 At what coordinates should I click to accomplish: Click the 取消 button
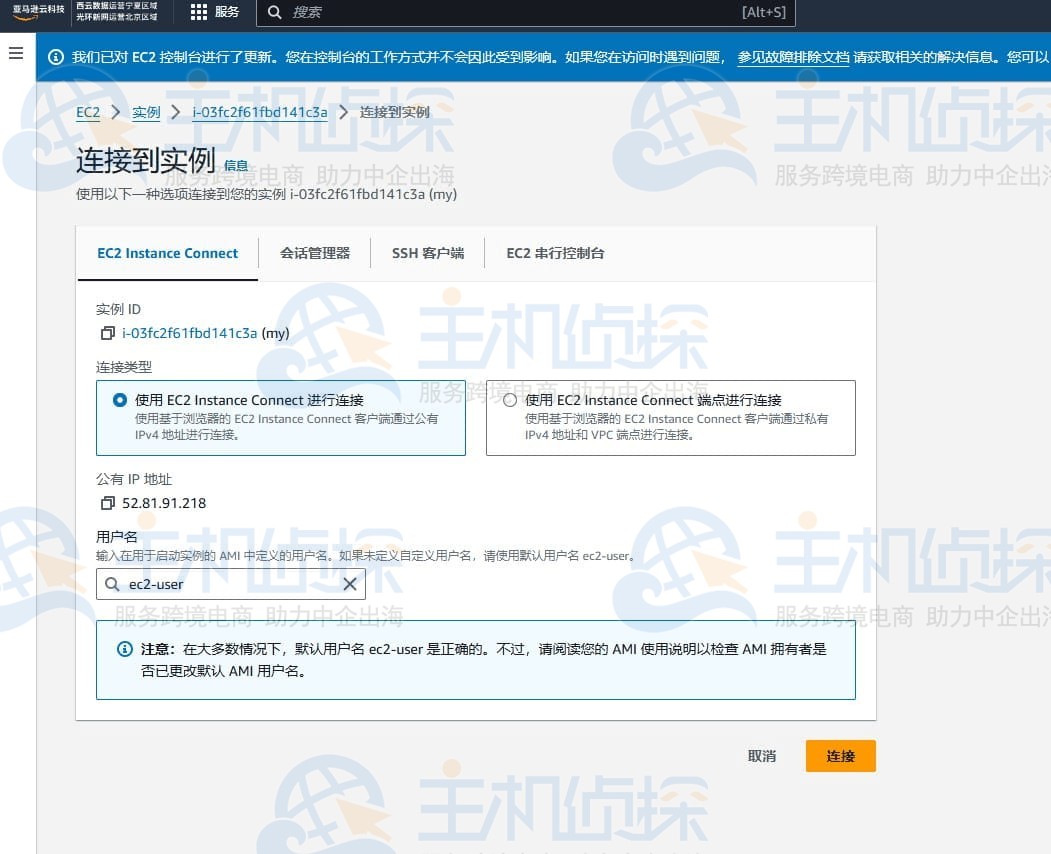click(x=761, y=756)
